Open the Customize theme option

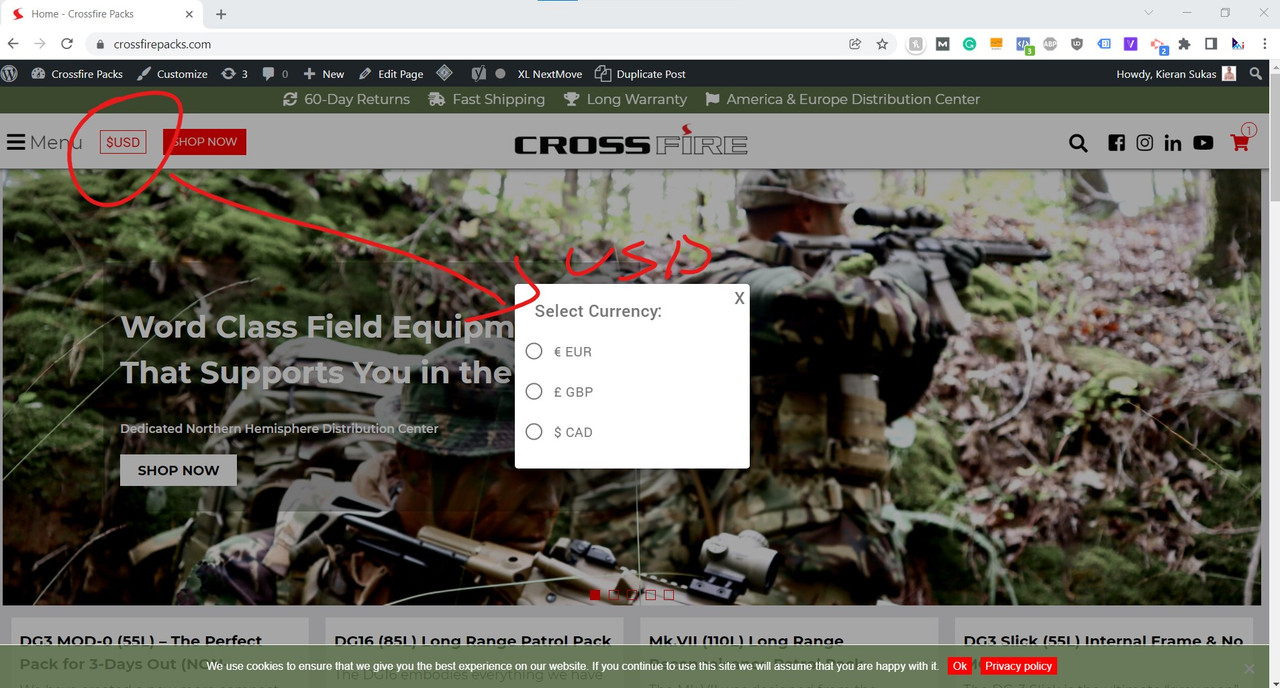click(172, 74)
